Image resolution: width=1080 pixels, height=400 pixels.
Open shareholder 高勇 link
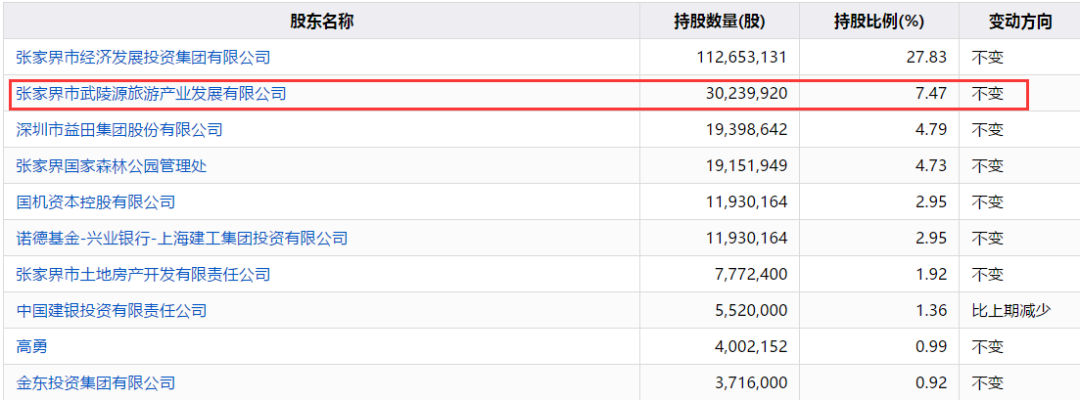31,347
